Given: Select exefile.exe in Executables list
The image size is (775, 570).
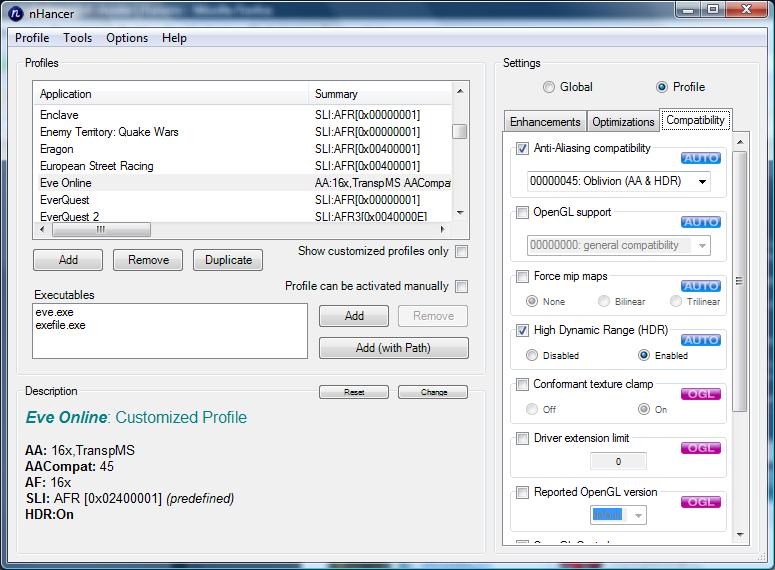Looking at the screenshot, I should (60, 325).
